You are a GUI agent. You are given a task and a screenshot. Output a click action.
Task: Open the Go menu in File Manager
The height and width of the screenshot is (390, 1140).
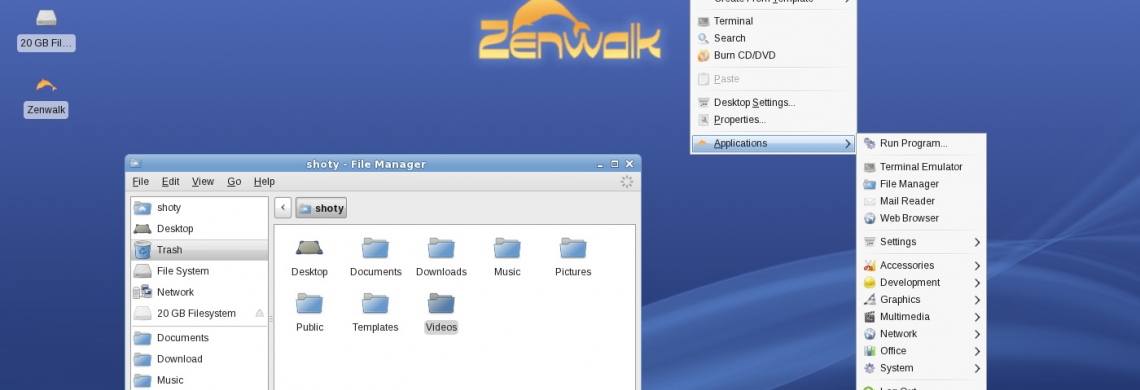(x=234, y=182)
